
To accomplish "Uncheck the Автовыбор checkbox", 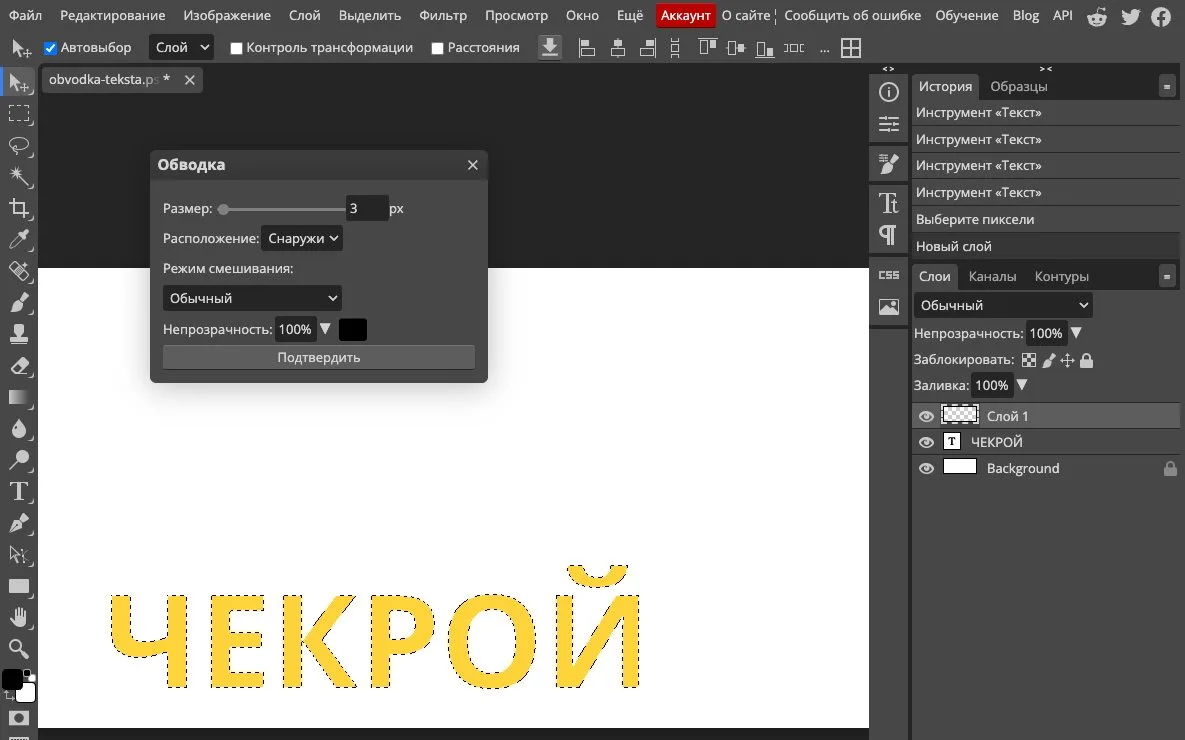I will point(51,48).
